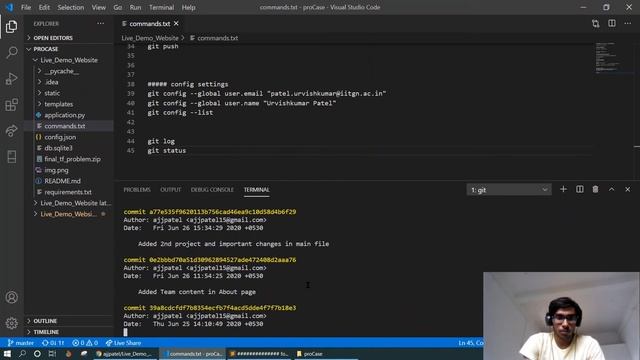This screenshot has height=360, width=640.
Task: Open the Edit menu
Action: [44, 7]
